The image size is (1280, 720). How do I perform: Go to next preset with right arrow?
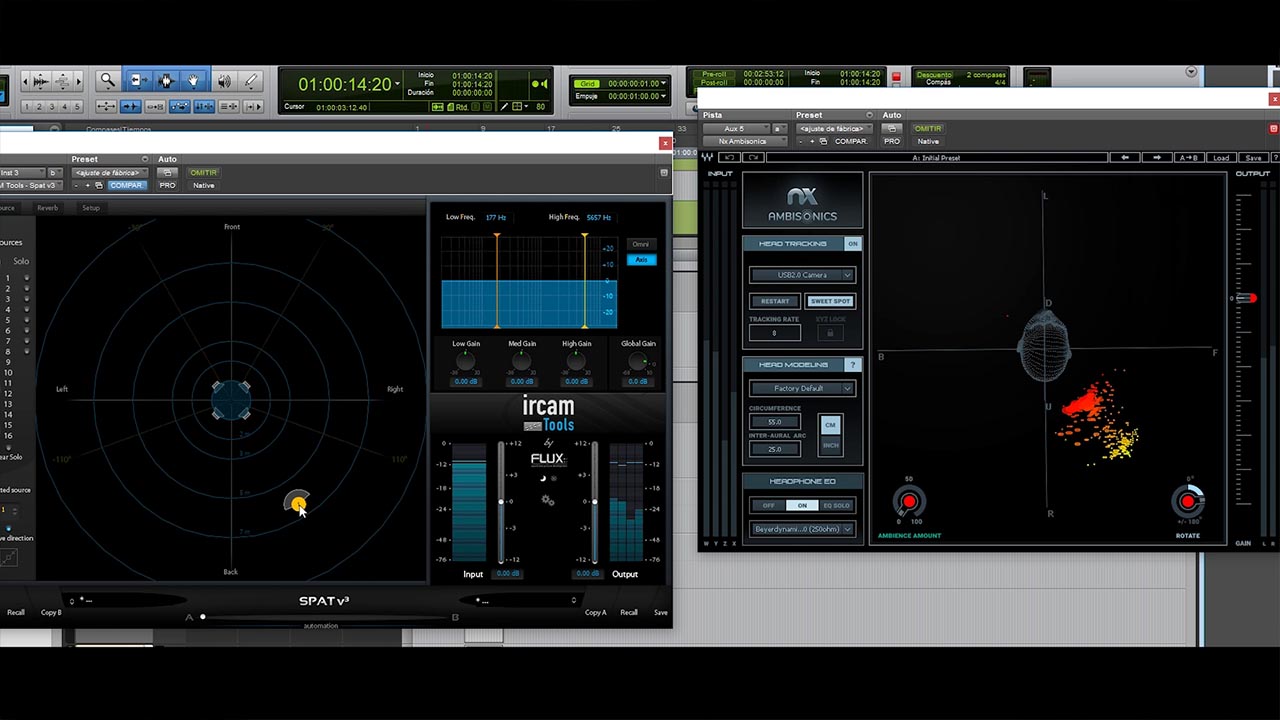click(1157, 157)
